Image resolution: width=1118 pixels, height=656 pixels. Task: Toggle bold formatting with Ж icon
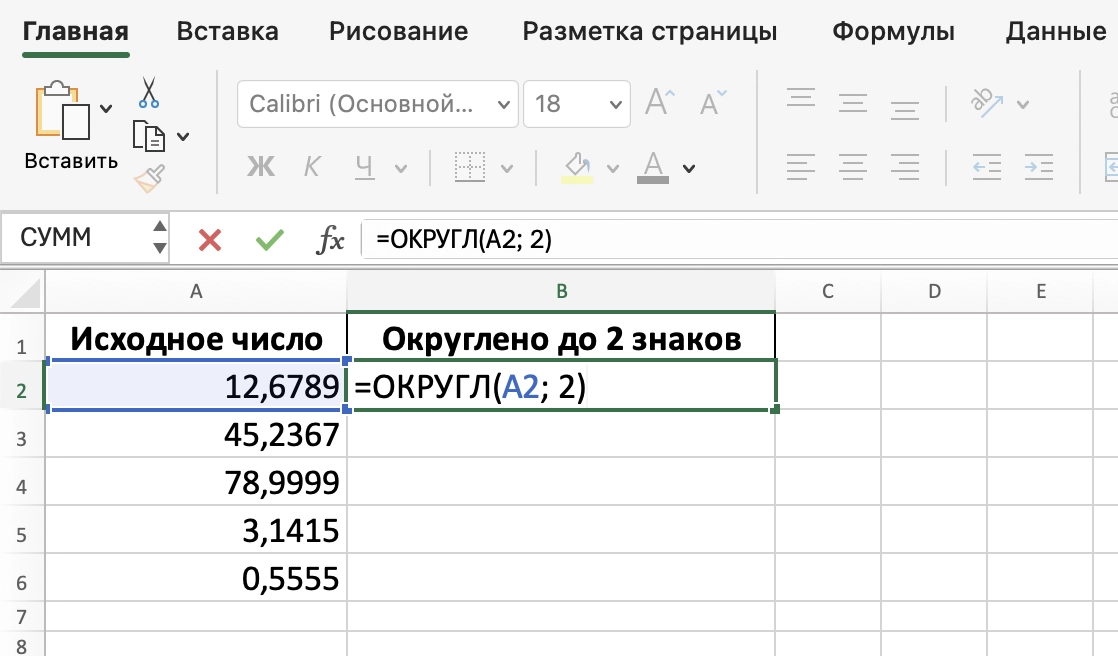(x=260, y=166)
